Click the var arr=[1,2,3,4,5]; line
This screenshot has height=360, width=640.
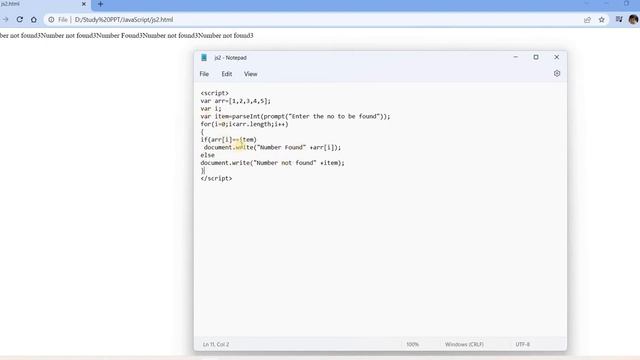click(236, 101)
